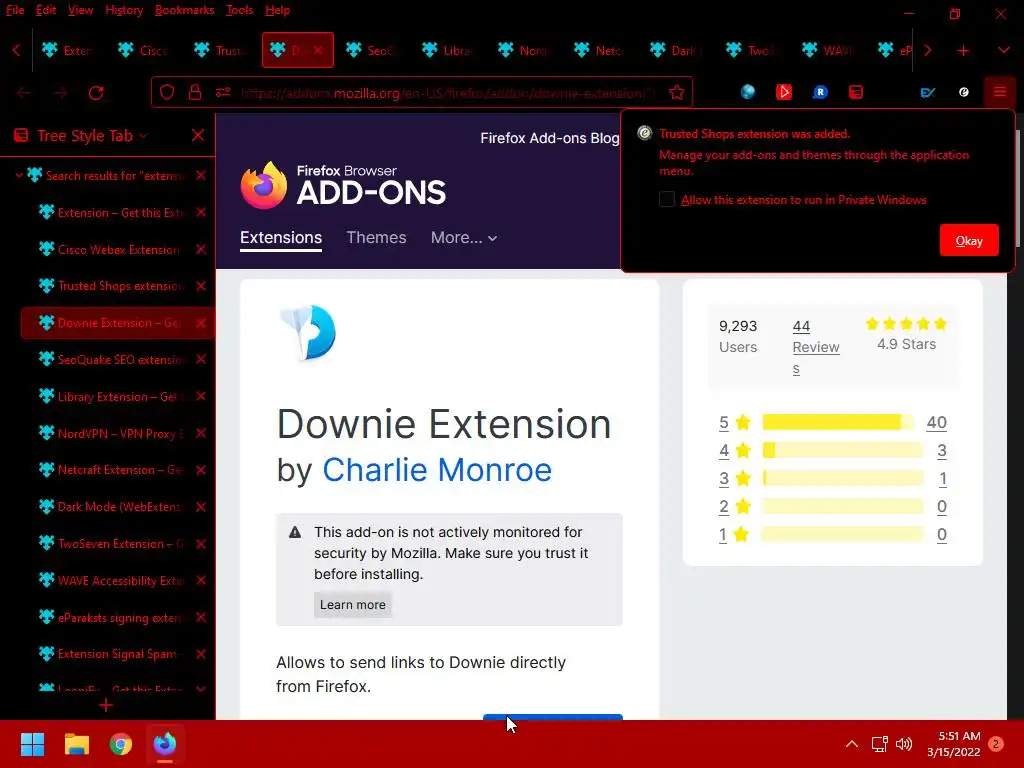Image resolution: width=1024 pixels, height=768 pixels.
Task: Click Okay in the extension added popup
Action: pyautogui.click(x=969, y=240)
